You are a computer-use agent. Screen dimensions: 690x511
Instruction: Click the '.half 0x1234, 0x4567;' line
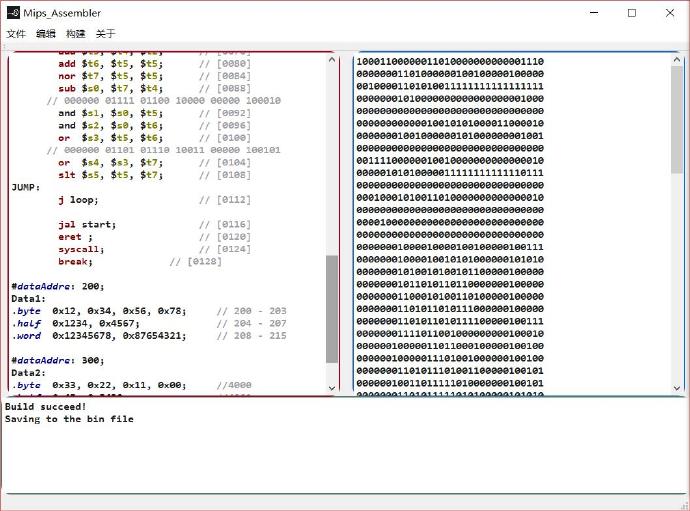pyautogui.click(x=76, y=323)
